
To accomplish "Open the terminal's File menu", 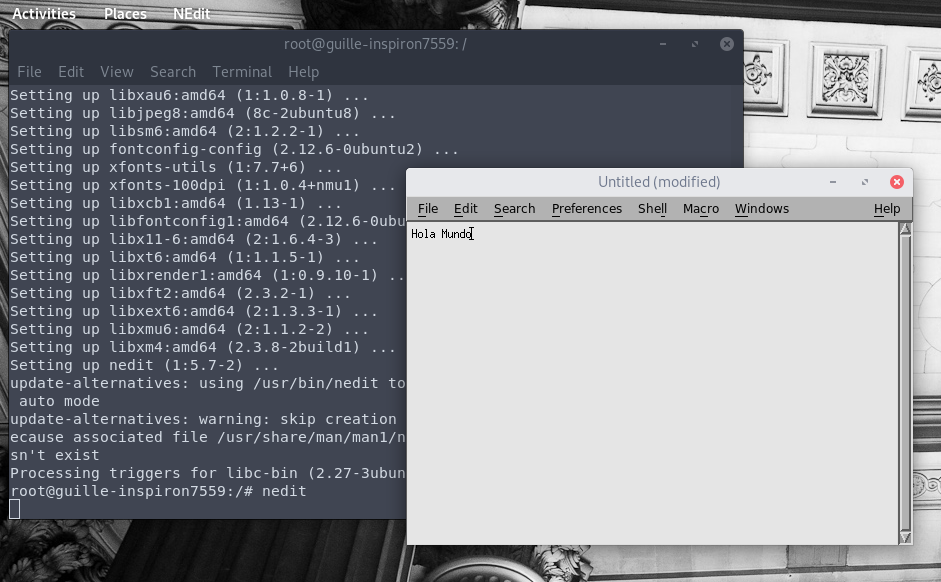I will pos(29,72).
